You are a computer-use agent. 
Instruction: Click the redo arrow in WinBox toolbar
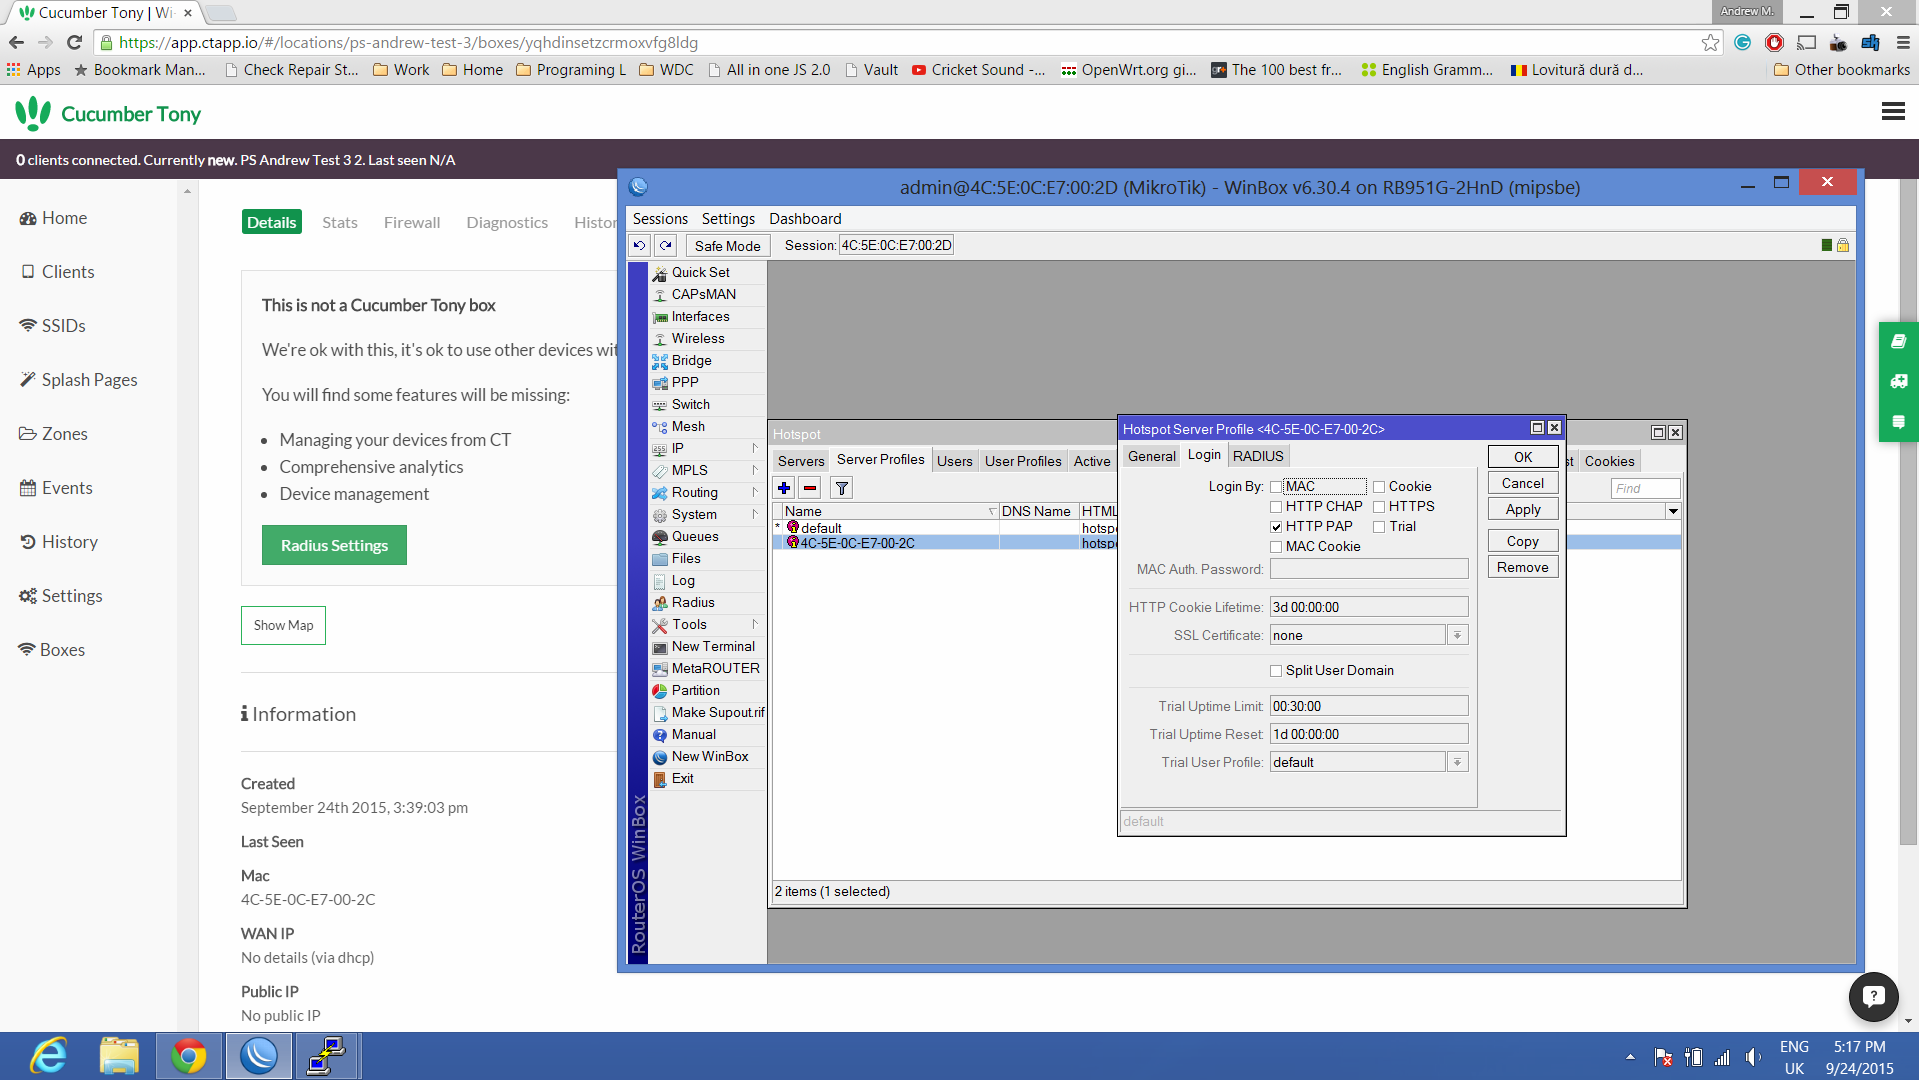[666, 245]
